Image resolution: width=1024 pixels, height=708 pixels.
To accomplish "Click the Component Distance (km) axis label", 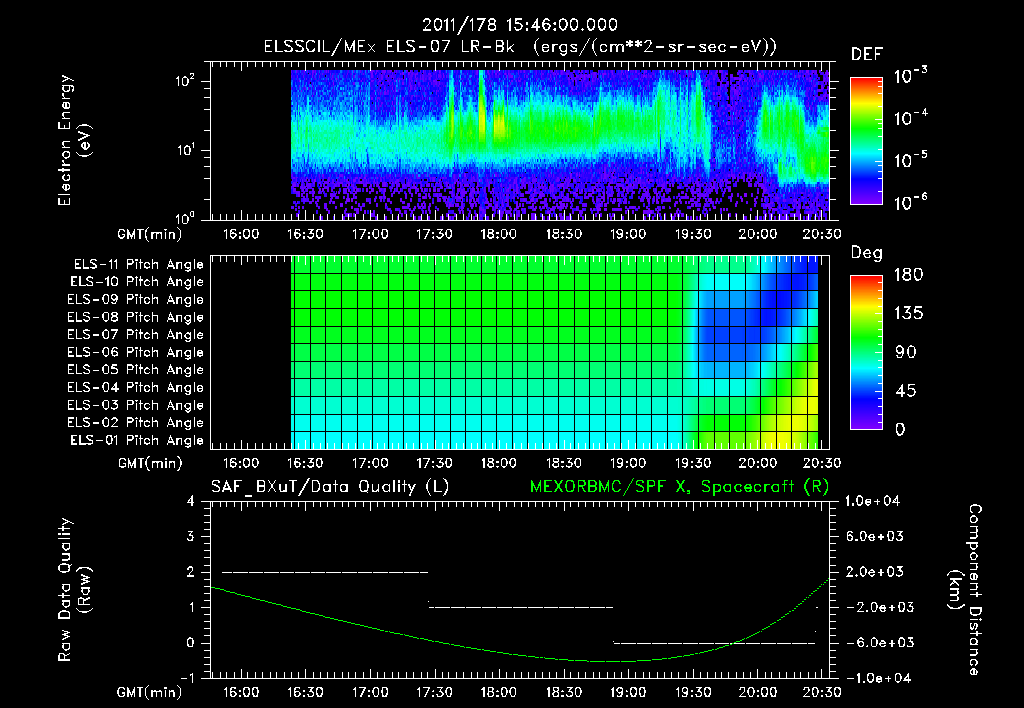I will 965,590.
